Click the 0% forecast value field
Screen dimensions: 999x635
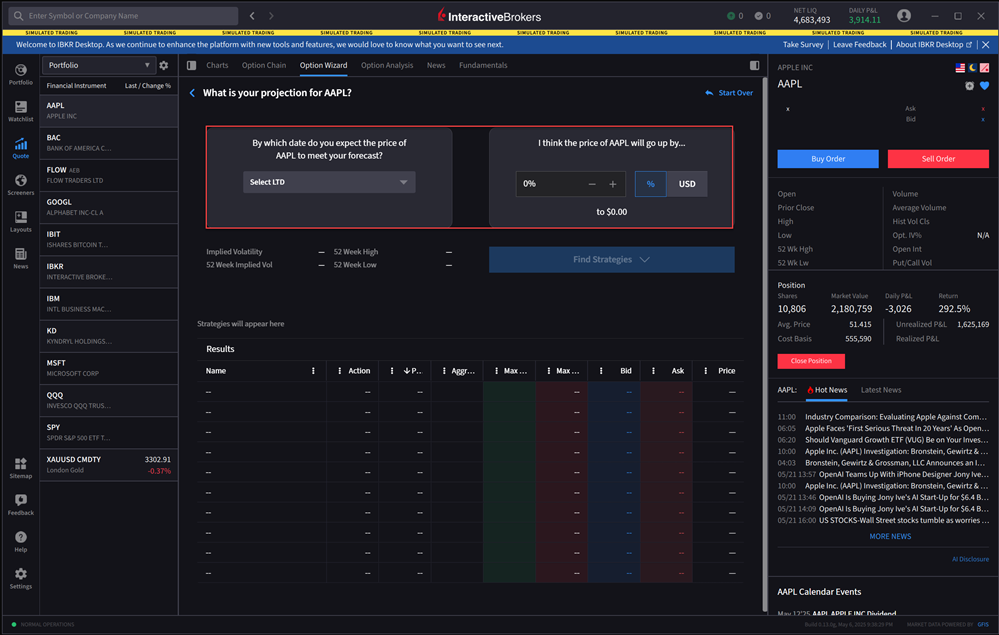551,184
